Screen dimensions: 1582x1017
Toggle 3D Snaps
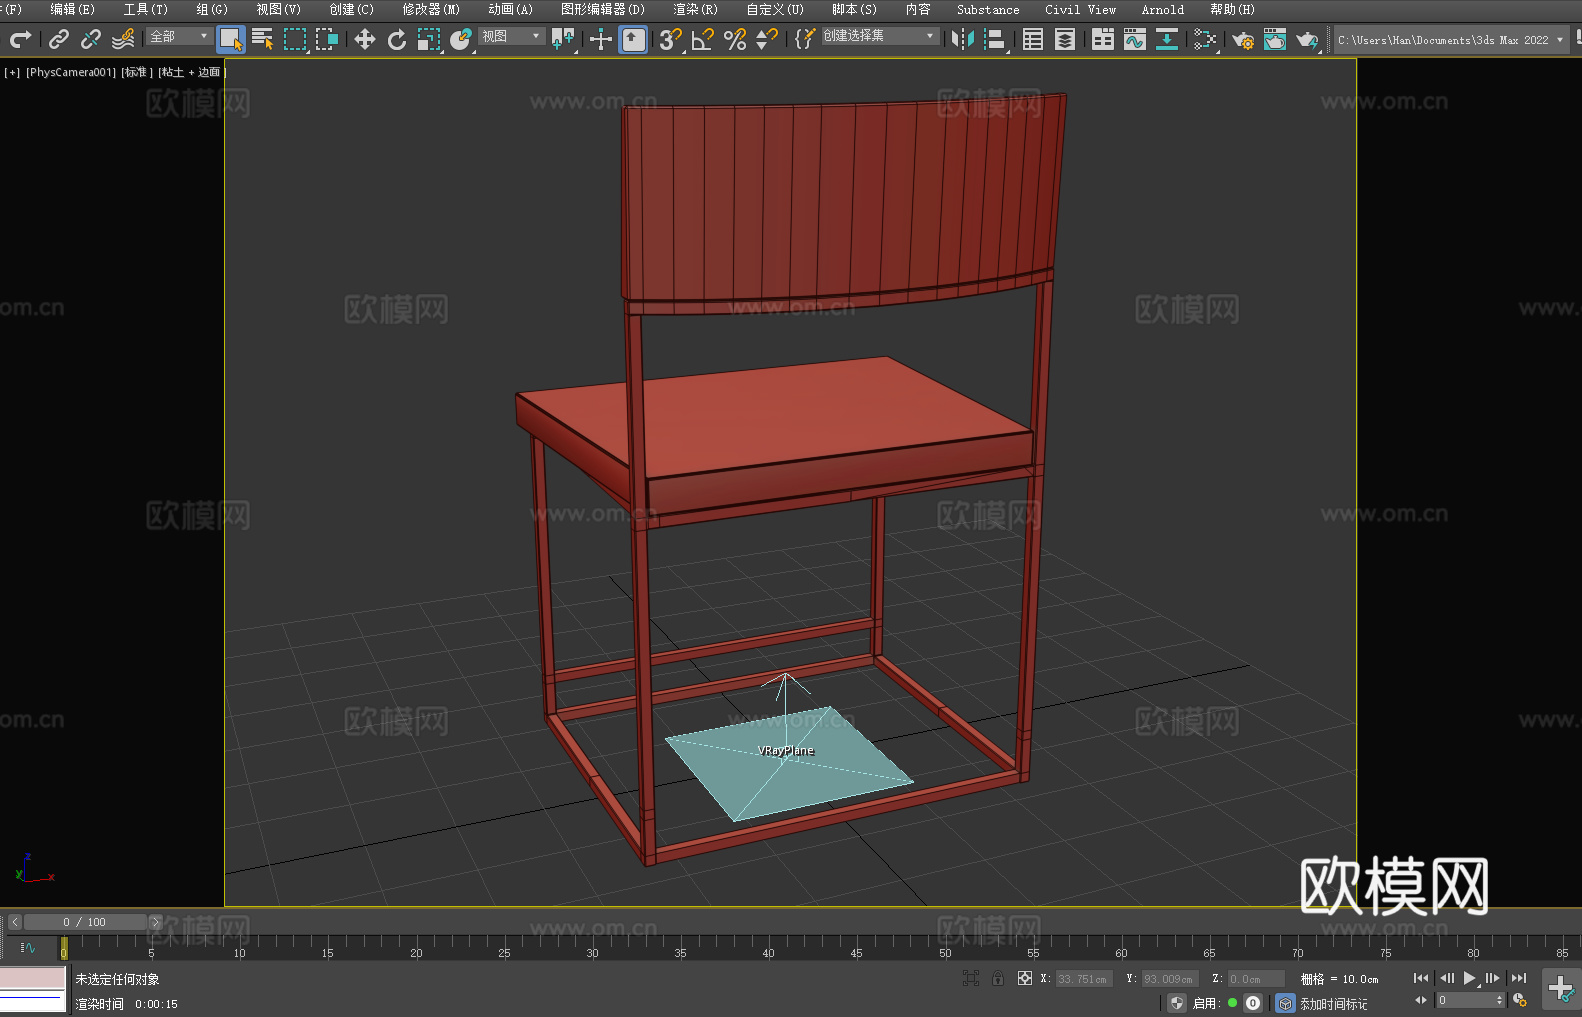click(x=671, y=40)
